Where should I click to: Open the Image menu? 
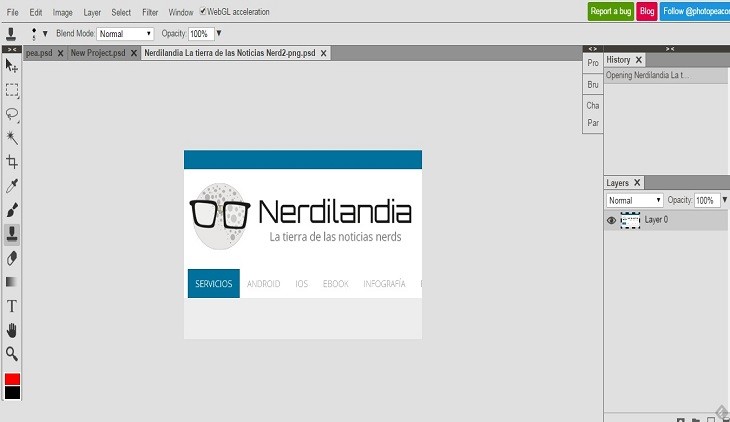[x=62, y=12]
